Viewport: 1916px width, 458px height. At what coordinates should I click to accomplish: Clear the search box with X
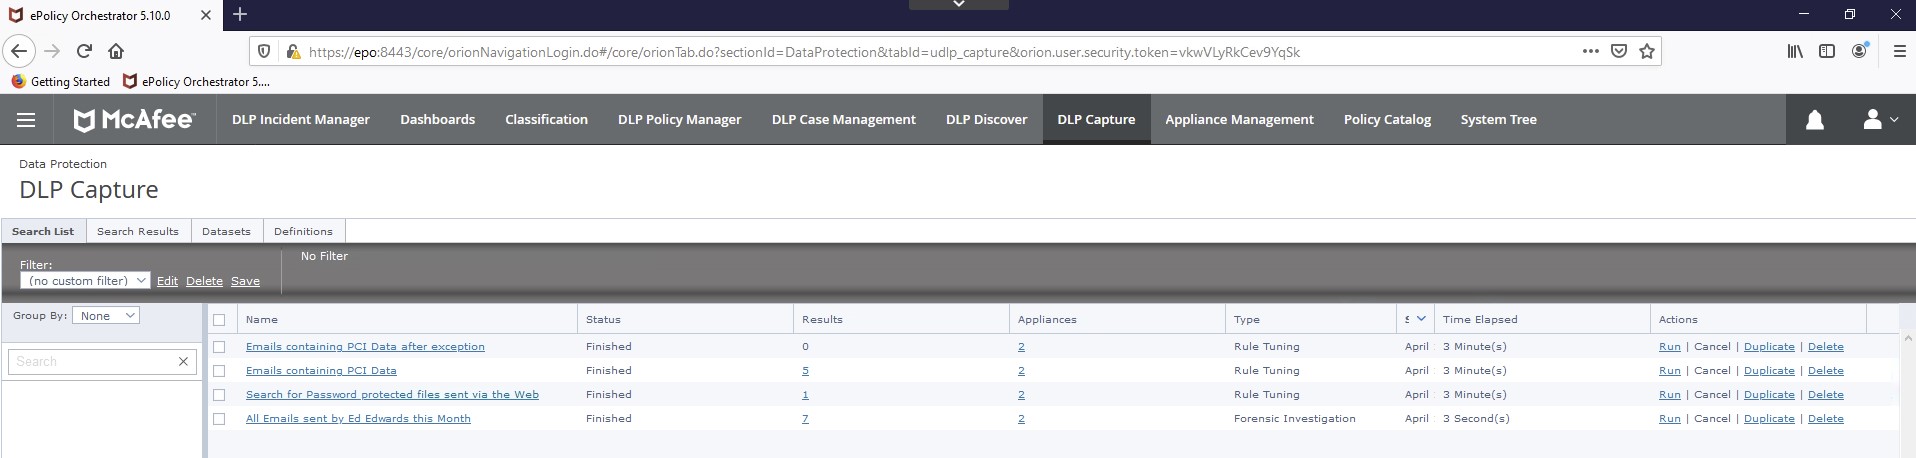(x=183, y=361)
